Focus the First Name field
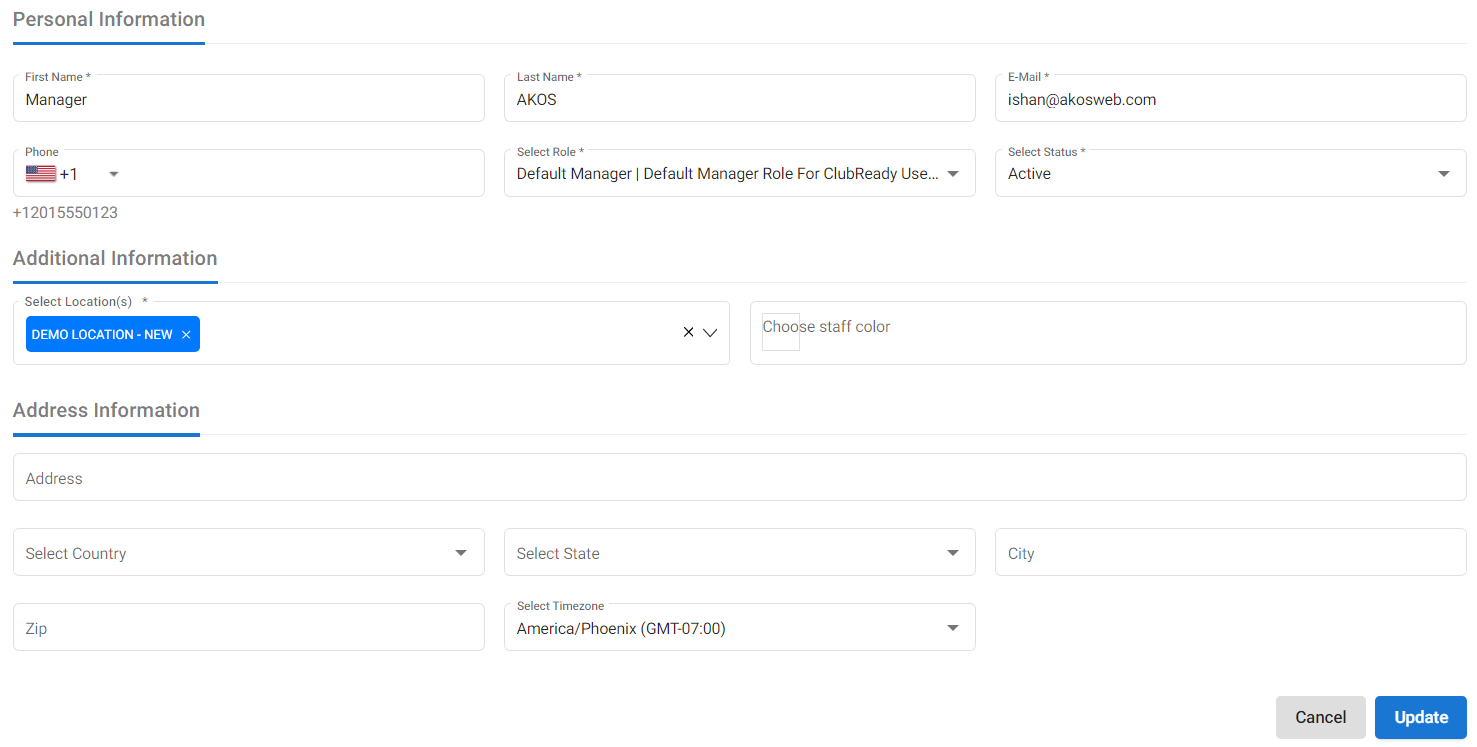1477x747 pixels. [x=248, y=100]
